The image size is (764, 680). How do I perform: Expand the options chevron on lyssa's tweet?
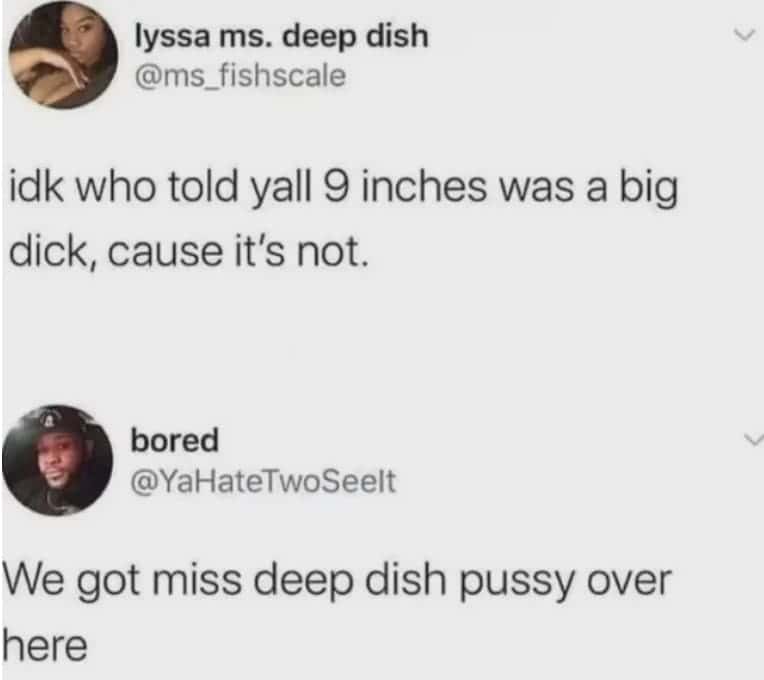pyautogui.click(x=745, y=35)
